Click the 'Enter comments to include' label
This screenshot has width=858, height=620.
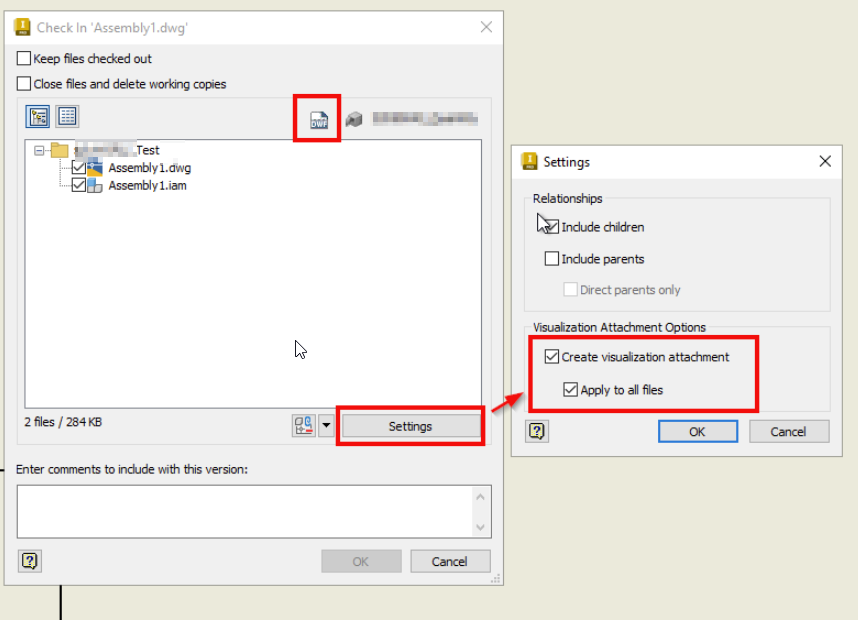pyautogui.click(x=132, y=470)
